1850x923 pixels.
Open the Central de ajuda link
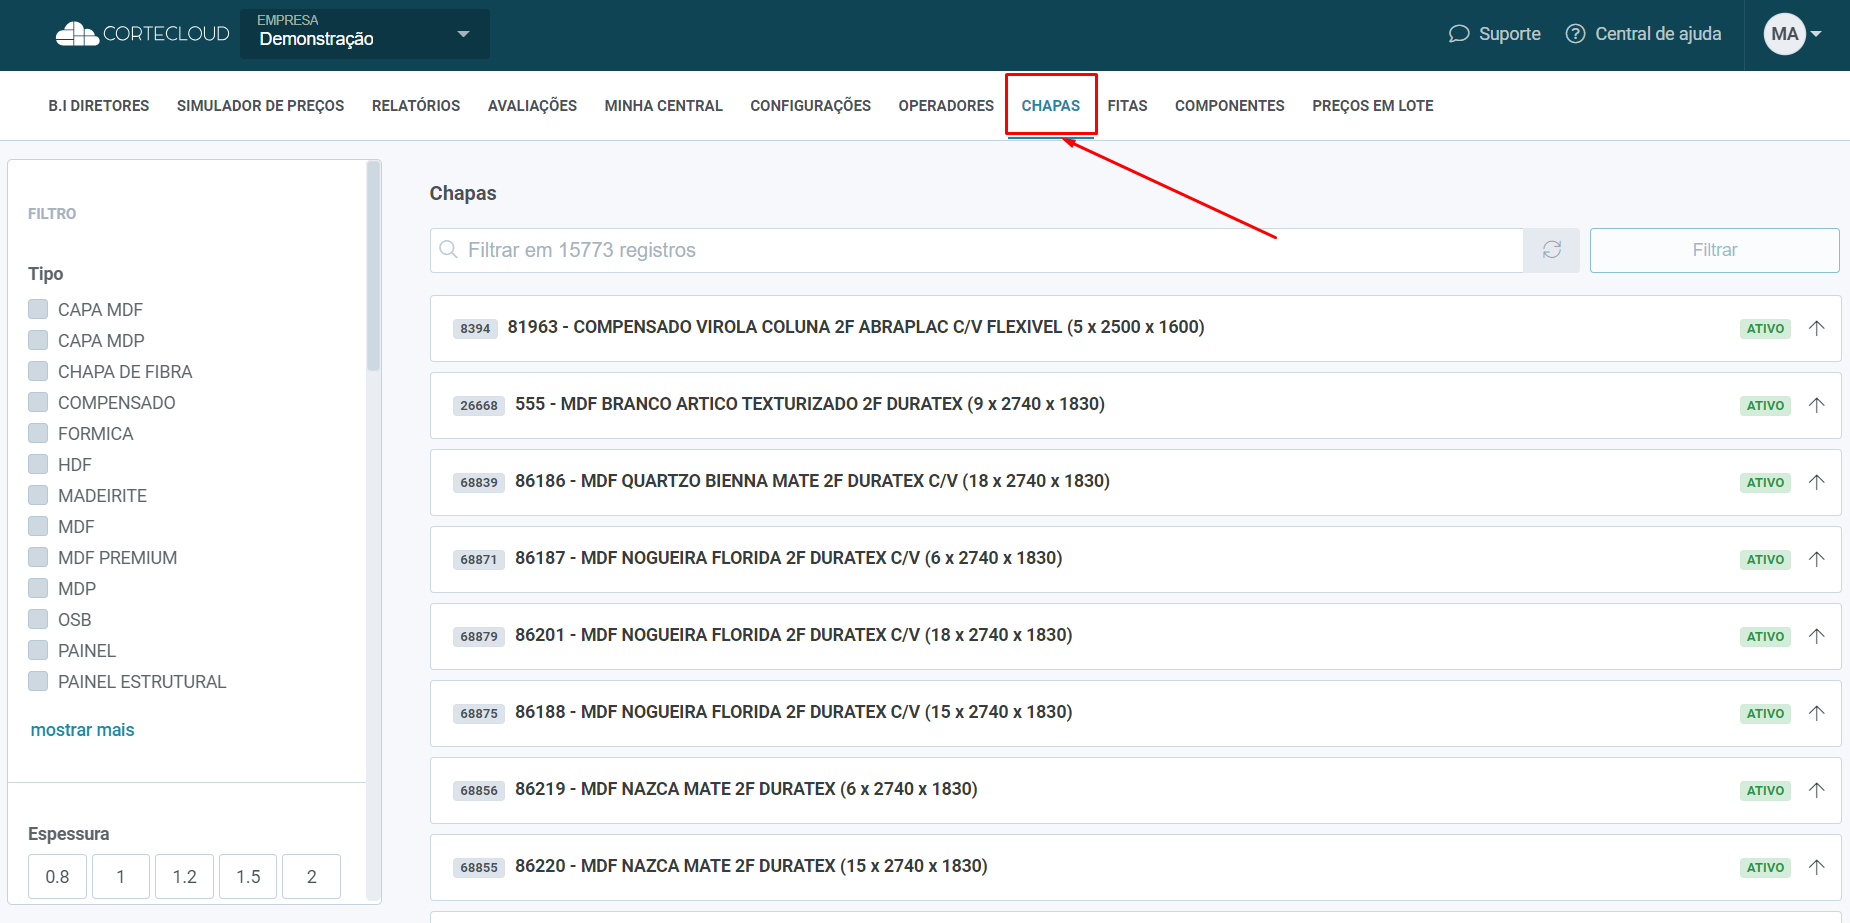tap(1658, 34)
